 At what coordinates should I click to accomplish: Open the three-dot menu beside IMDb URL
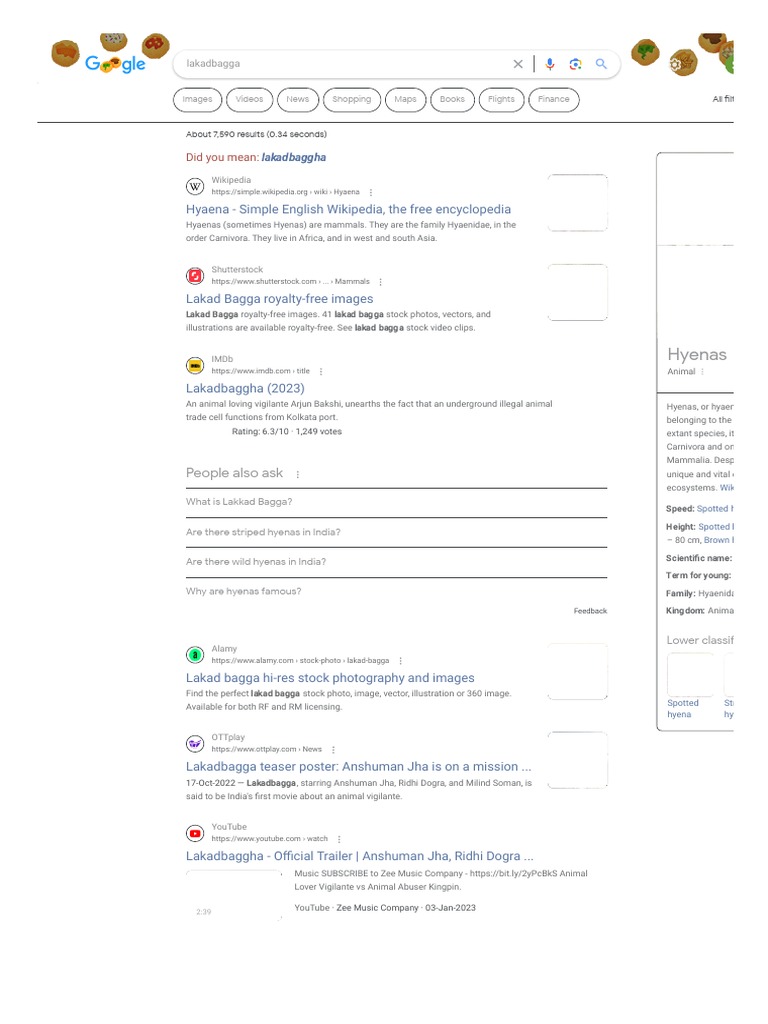click(321, 371)
